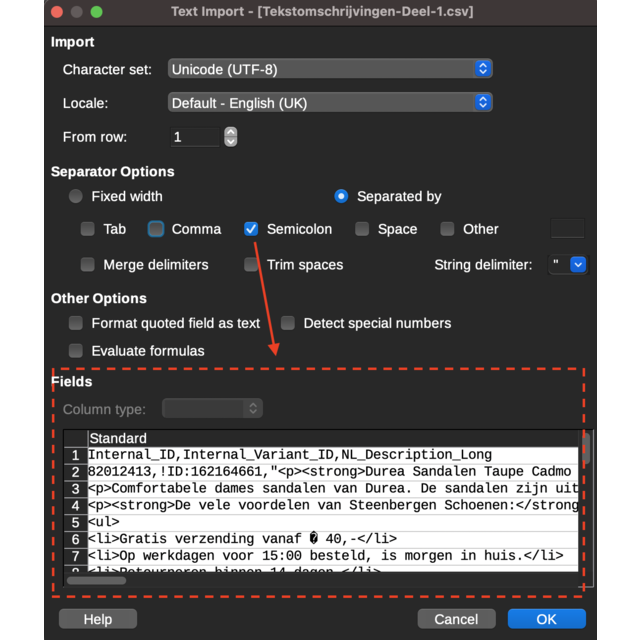Image resolution: width=640 pixels, height=640 pixels.
Task: Check Format quoted field as text
Action: tap(76, 323)
